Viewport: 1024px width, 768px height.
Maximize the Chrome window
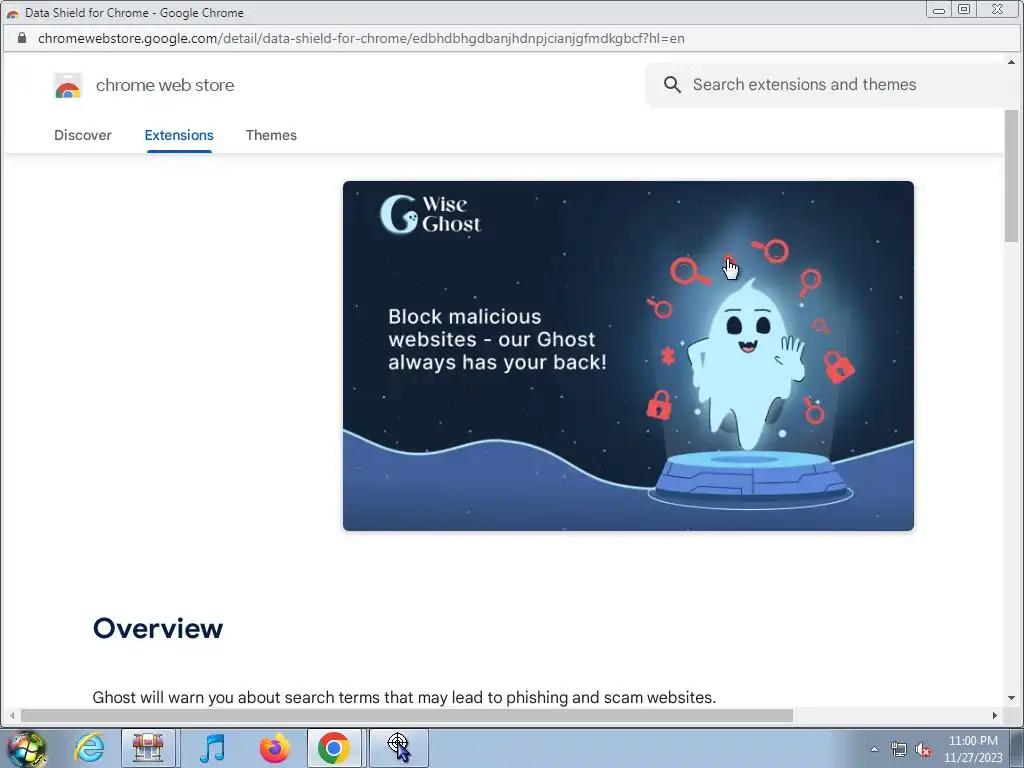pos(964,10)
